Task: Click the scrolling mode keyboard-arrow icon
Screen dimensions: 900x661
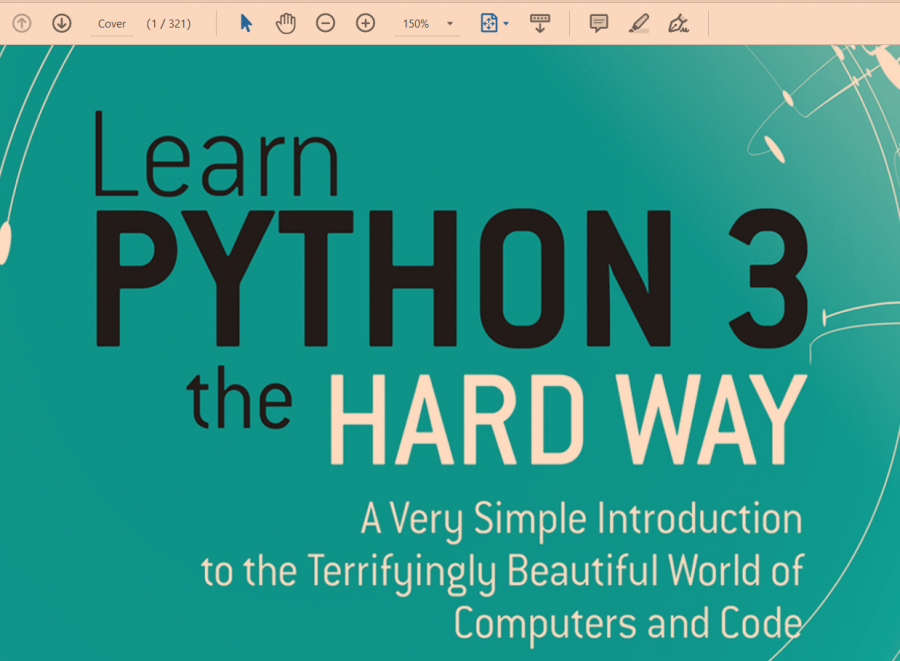Action: pos(540,23)
